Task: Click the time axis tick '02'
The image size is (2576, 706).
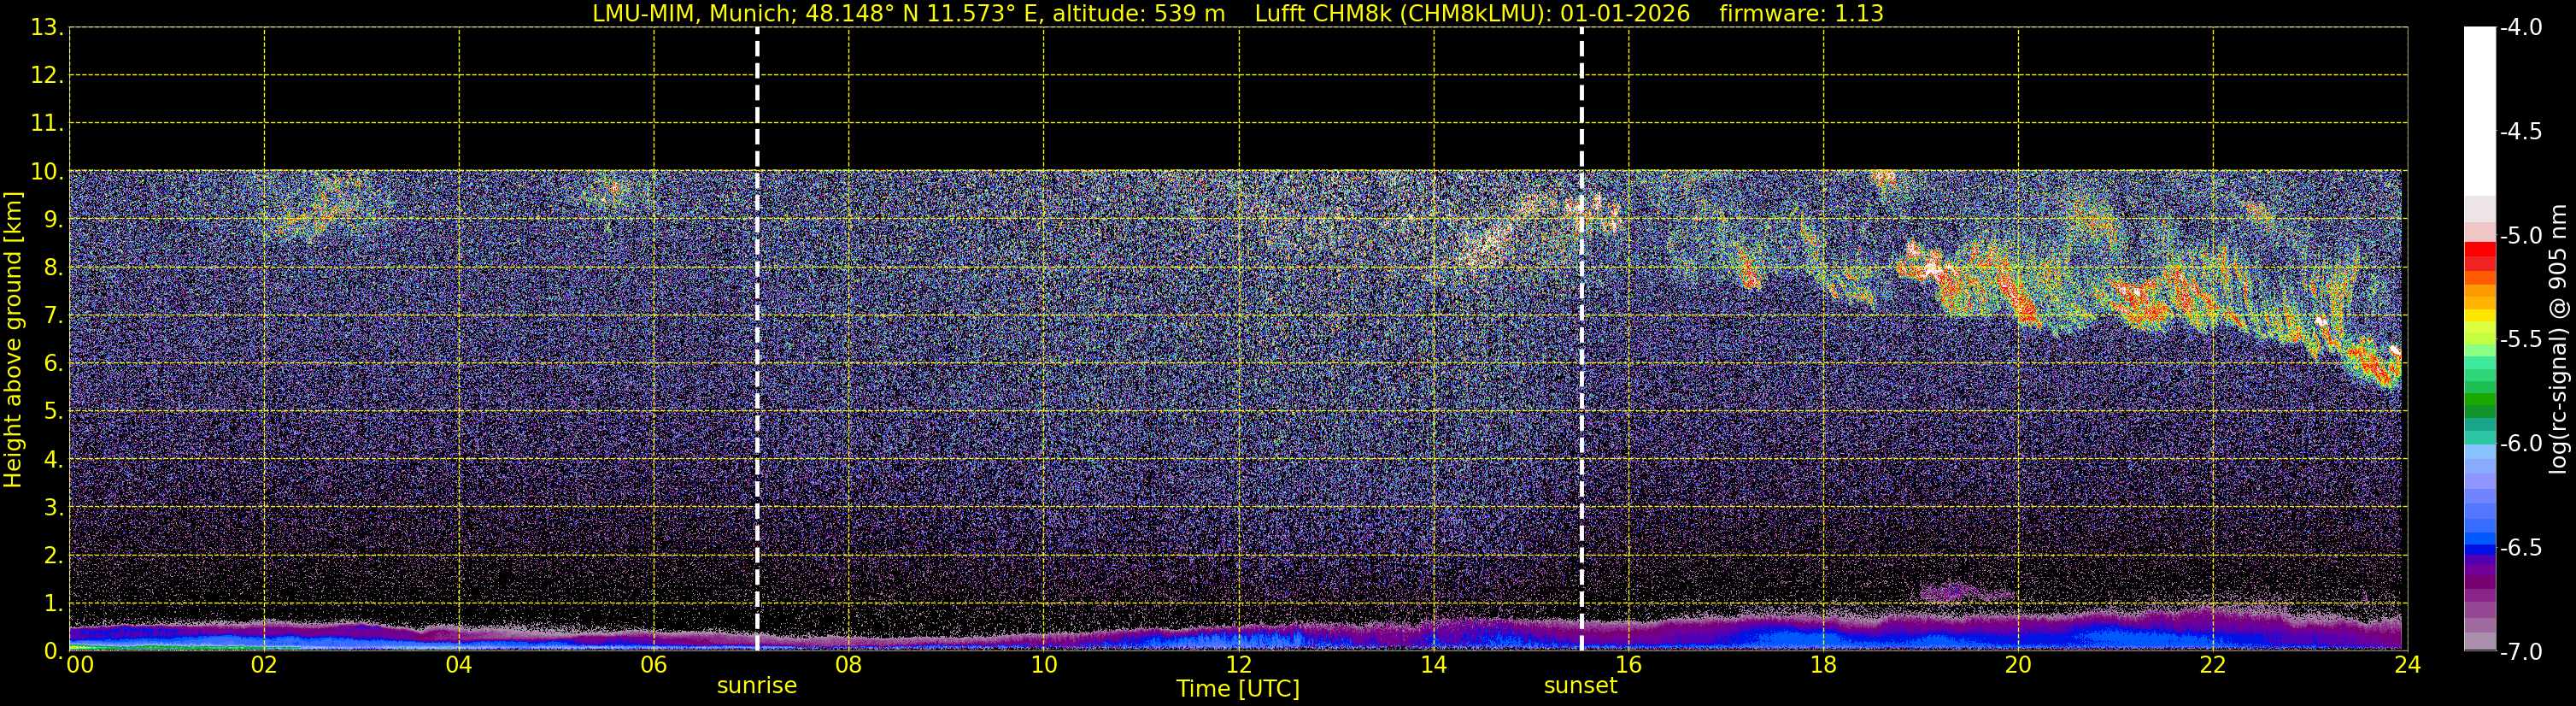Action: coord(264,665)
